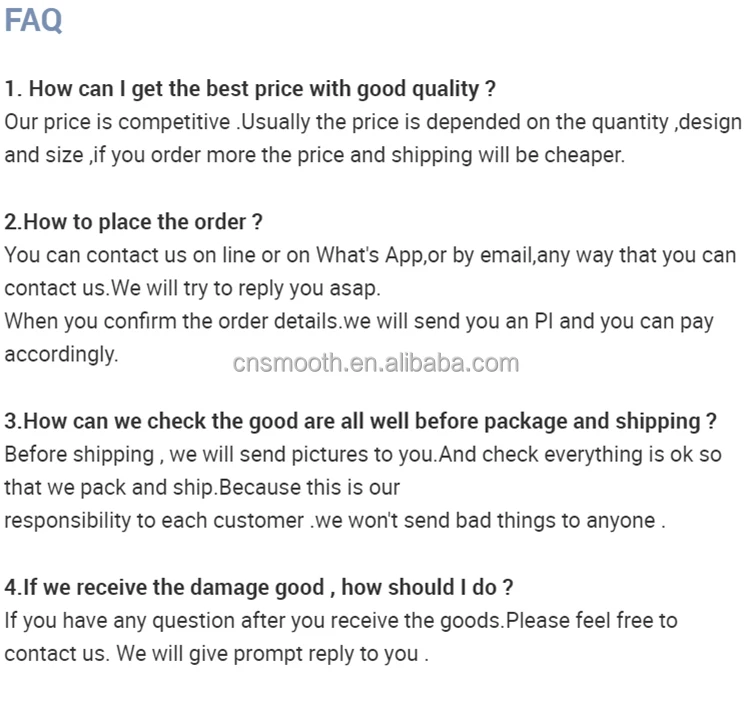Click 'We will give prompt reply' line
Screen dimensions: 750x722
pyautogui.click(x=216, y=654)
